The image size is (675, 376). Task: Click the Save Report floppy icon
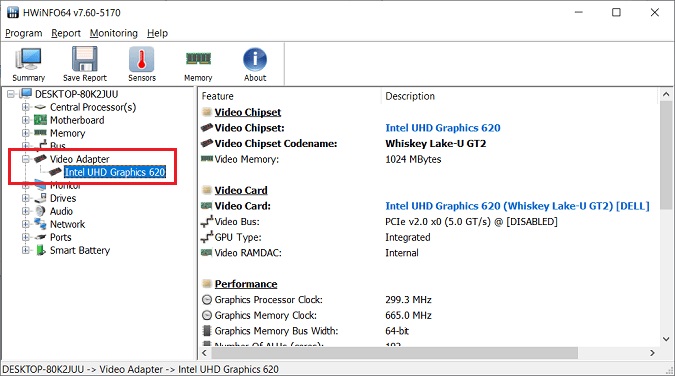coord(85,59)
